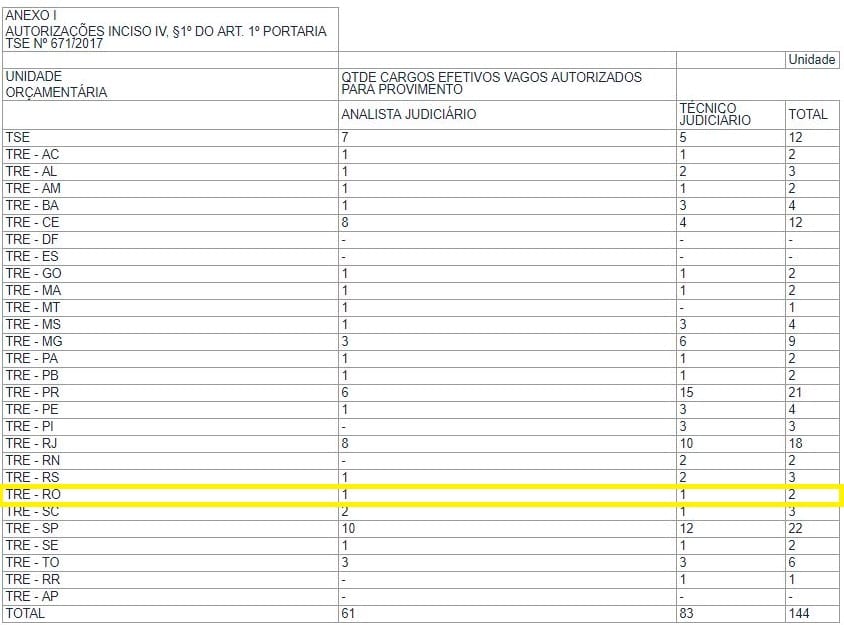The height and width of the screenshot is (625, 844).
Task: Click TRE - RJ total value "18"
Action: point(795,444)
